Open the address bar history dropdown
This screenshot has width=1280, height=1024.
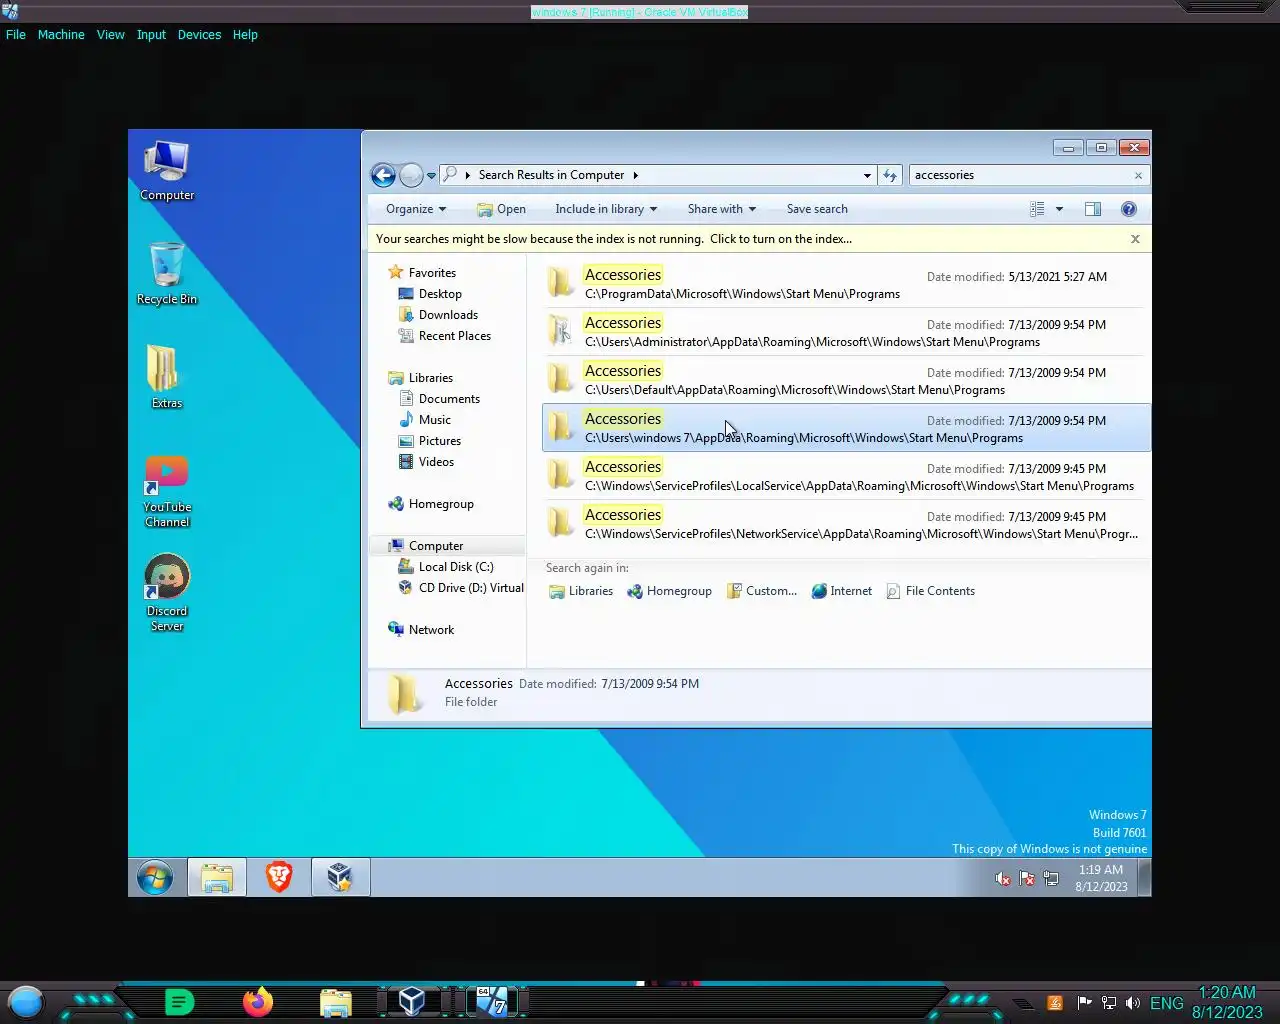pos(867,175)
